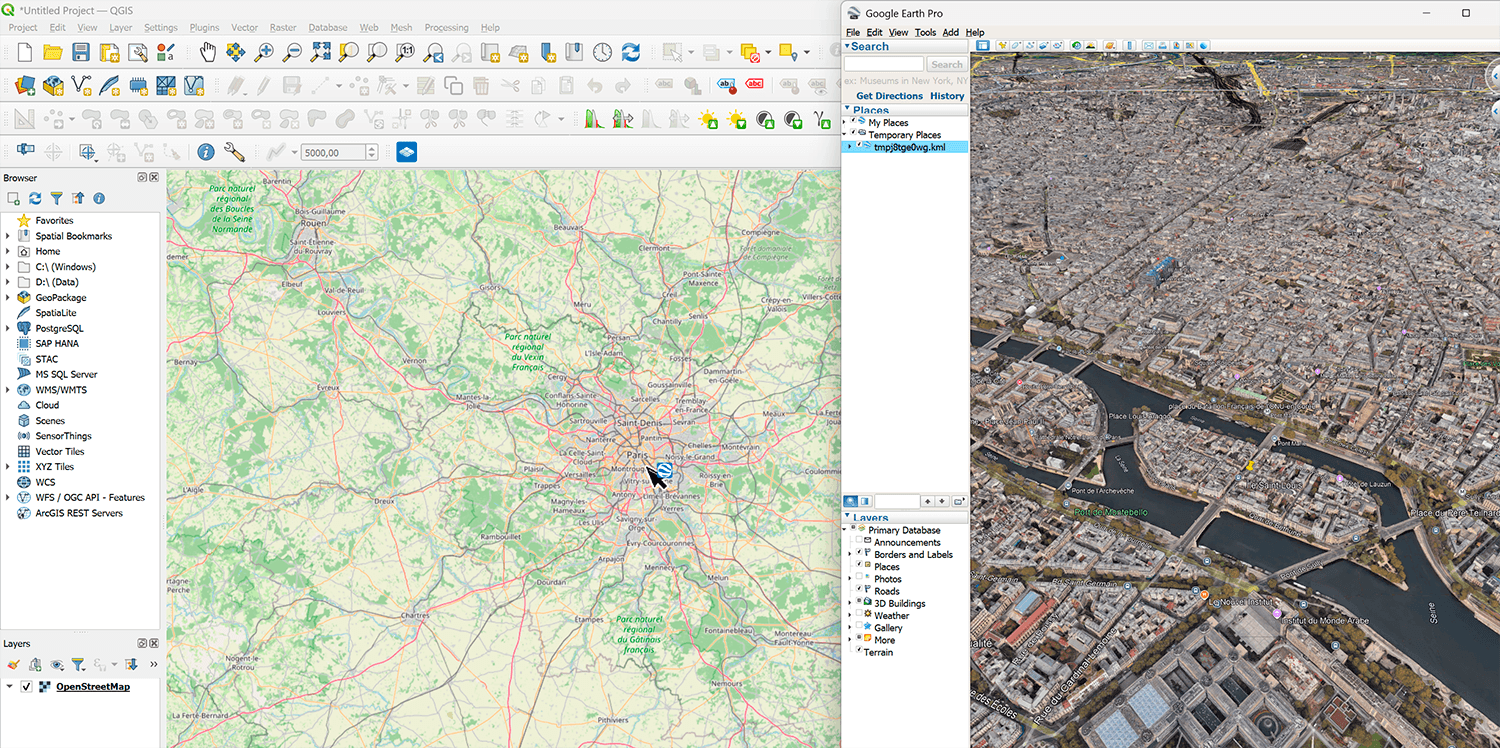Expand the 3D Buildings layer tree
Screen dimensions: 1500x748
[850, 603]
